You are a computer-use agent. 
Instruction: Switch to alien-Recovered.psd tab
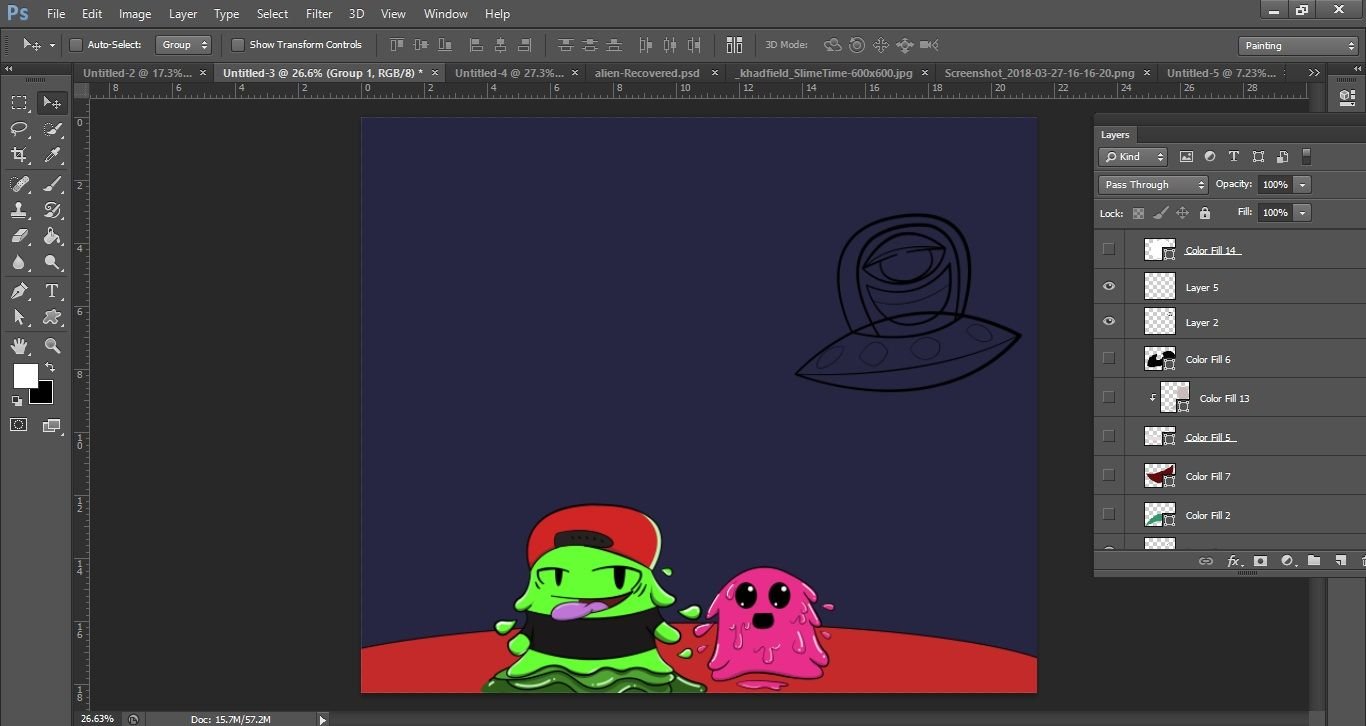click(647, 73)
